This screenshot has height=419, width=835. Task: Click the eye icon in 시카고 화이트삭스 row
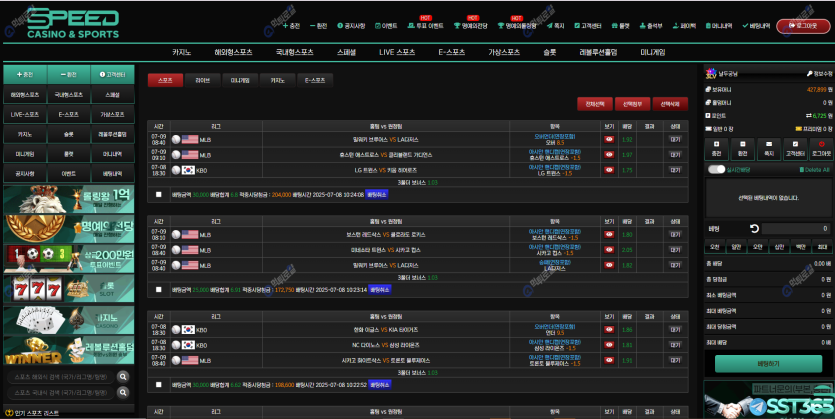pyautogui.click(x=609, y=360)
